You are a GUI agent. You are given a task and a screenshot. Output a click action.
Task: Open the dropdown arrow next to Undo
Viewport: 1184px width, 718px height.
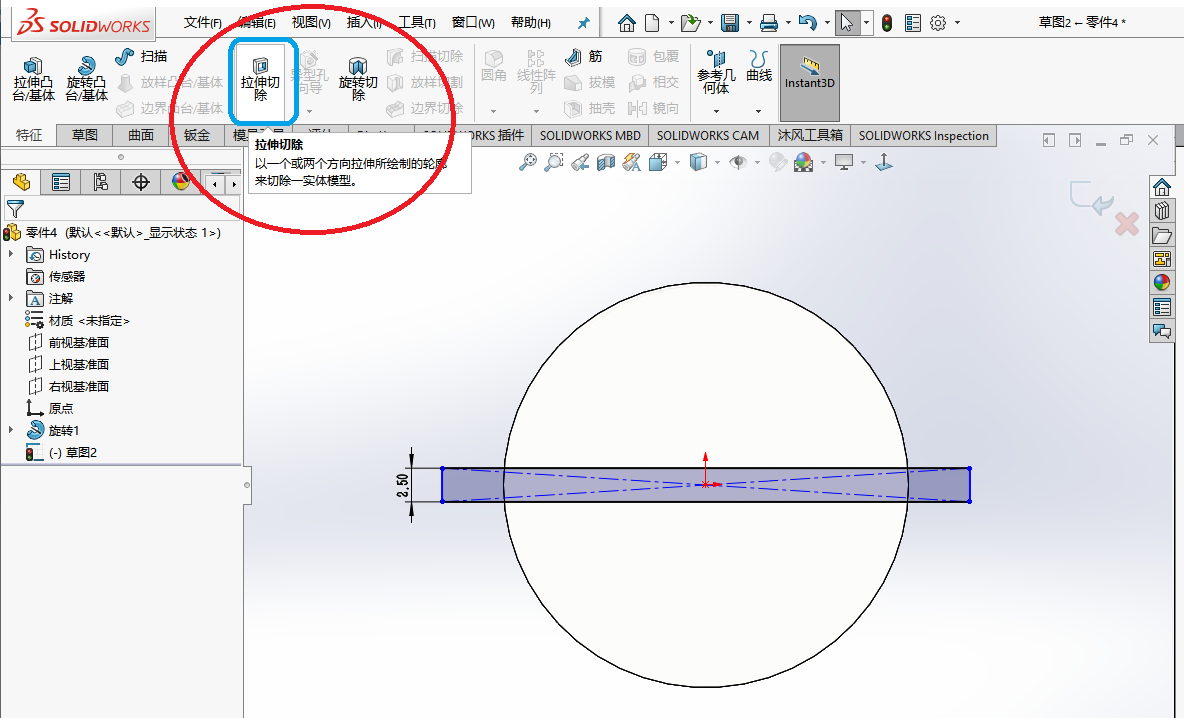827,23
